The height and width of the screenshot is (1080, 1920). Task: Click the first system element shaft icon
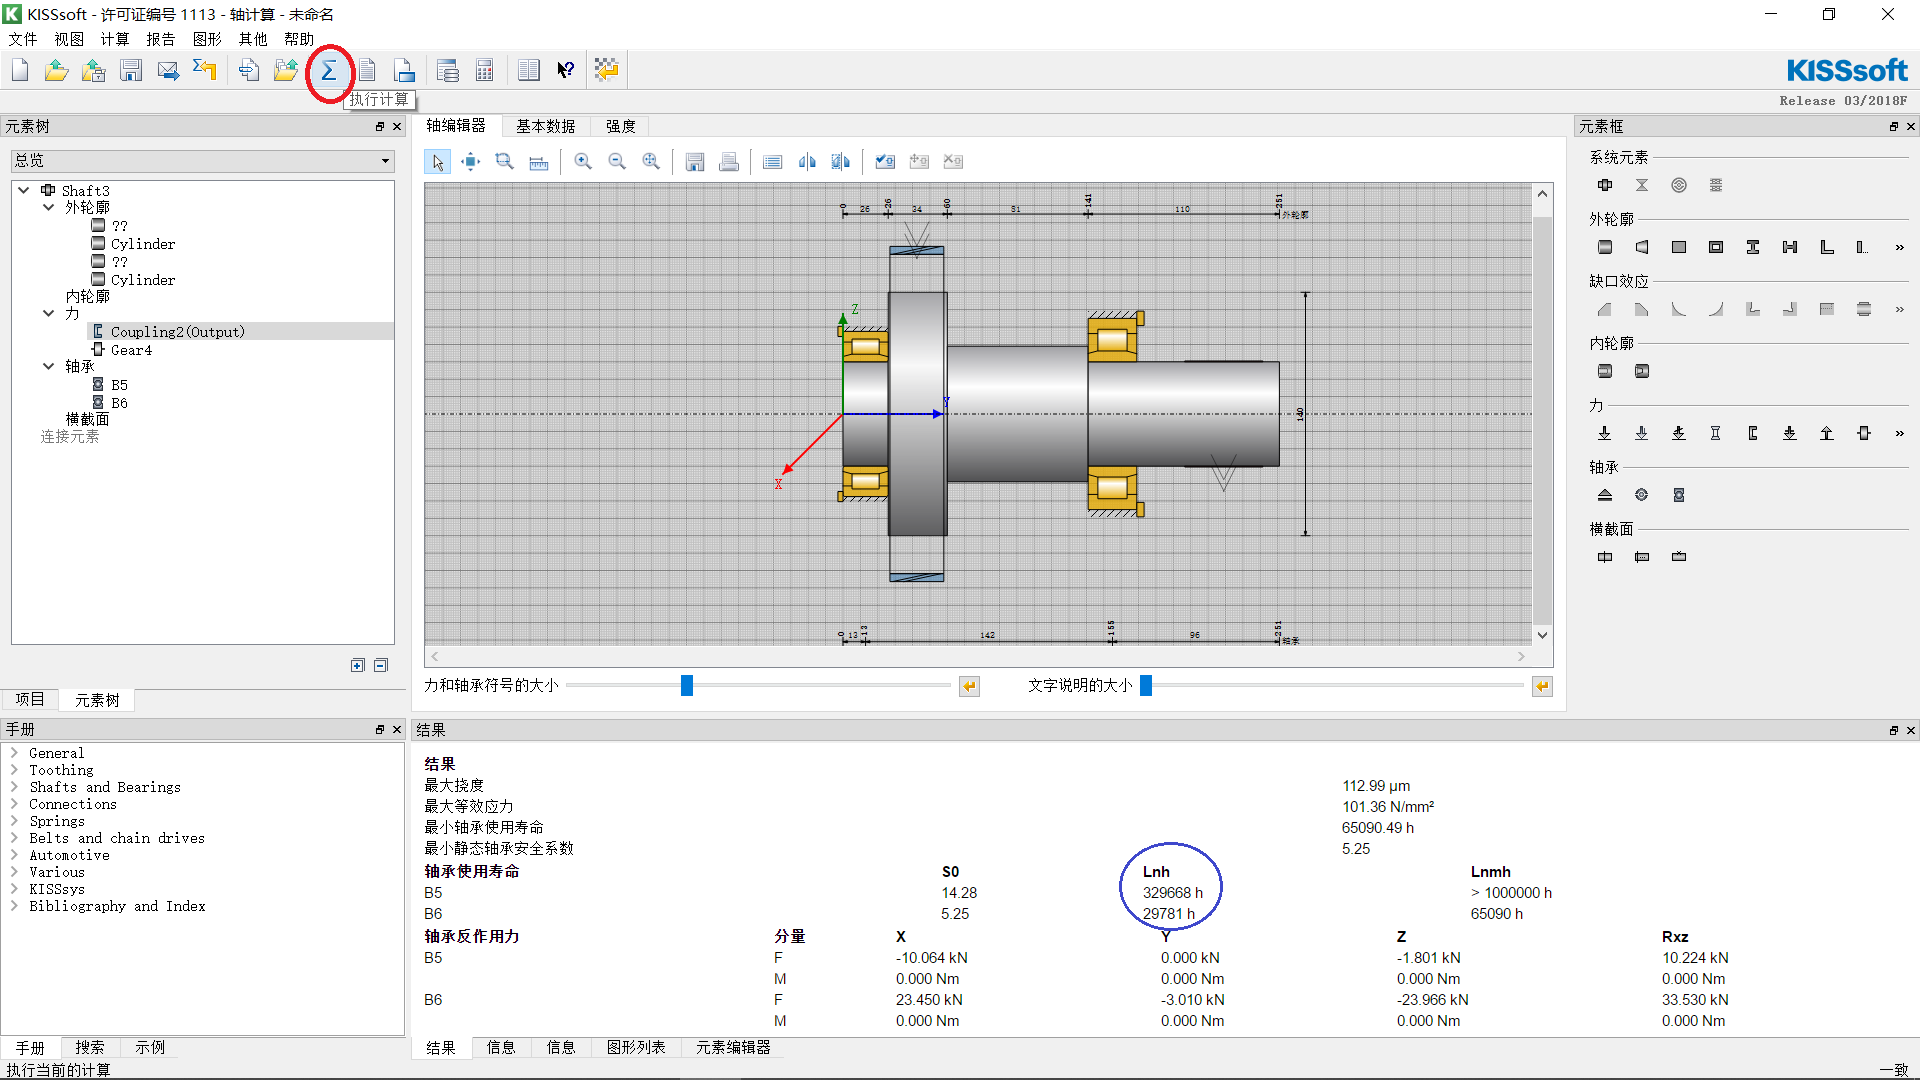1605,185
